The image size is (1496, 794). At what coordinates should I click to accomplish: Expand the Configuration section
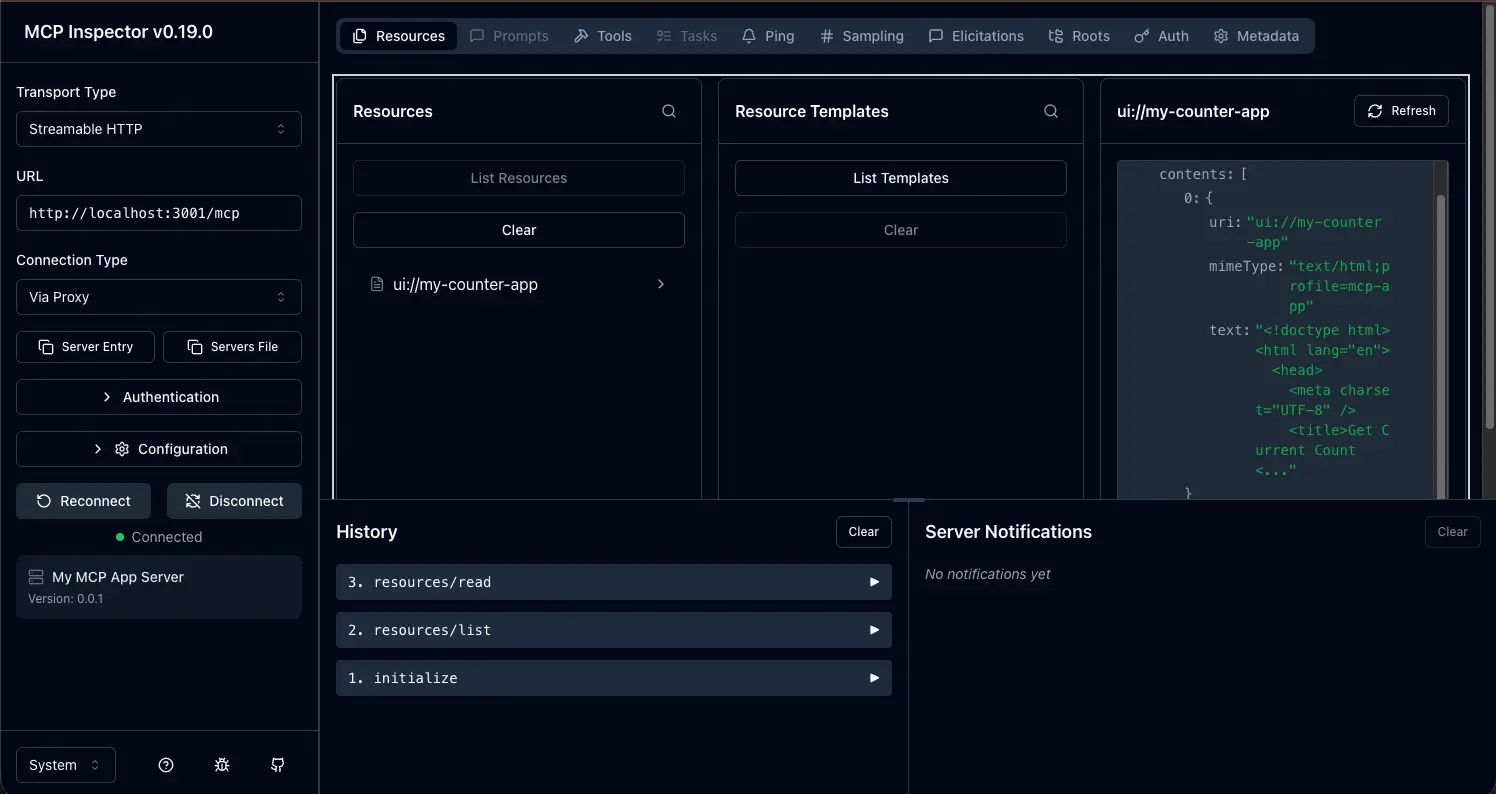pos(159,449)
